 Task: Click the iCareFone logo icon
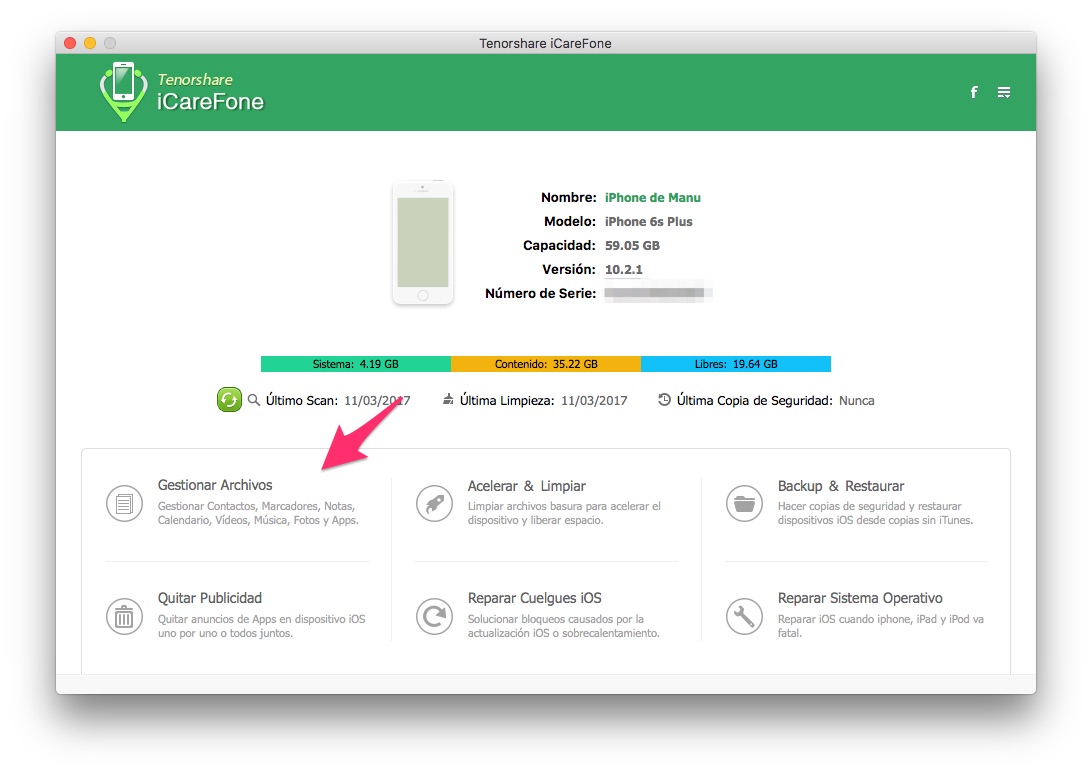click(124, 91)
